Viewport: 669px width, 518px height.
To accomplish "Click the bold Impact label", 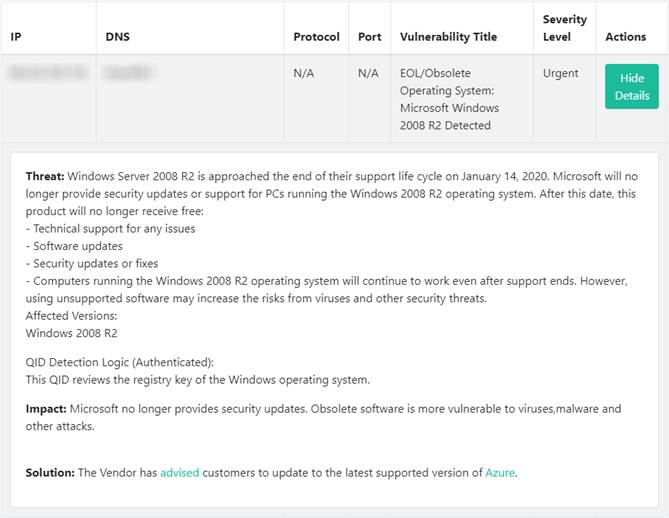I will click(46, 409).
